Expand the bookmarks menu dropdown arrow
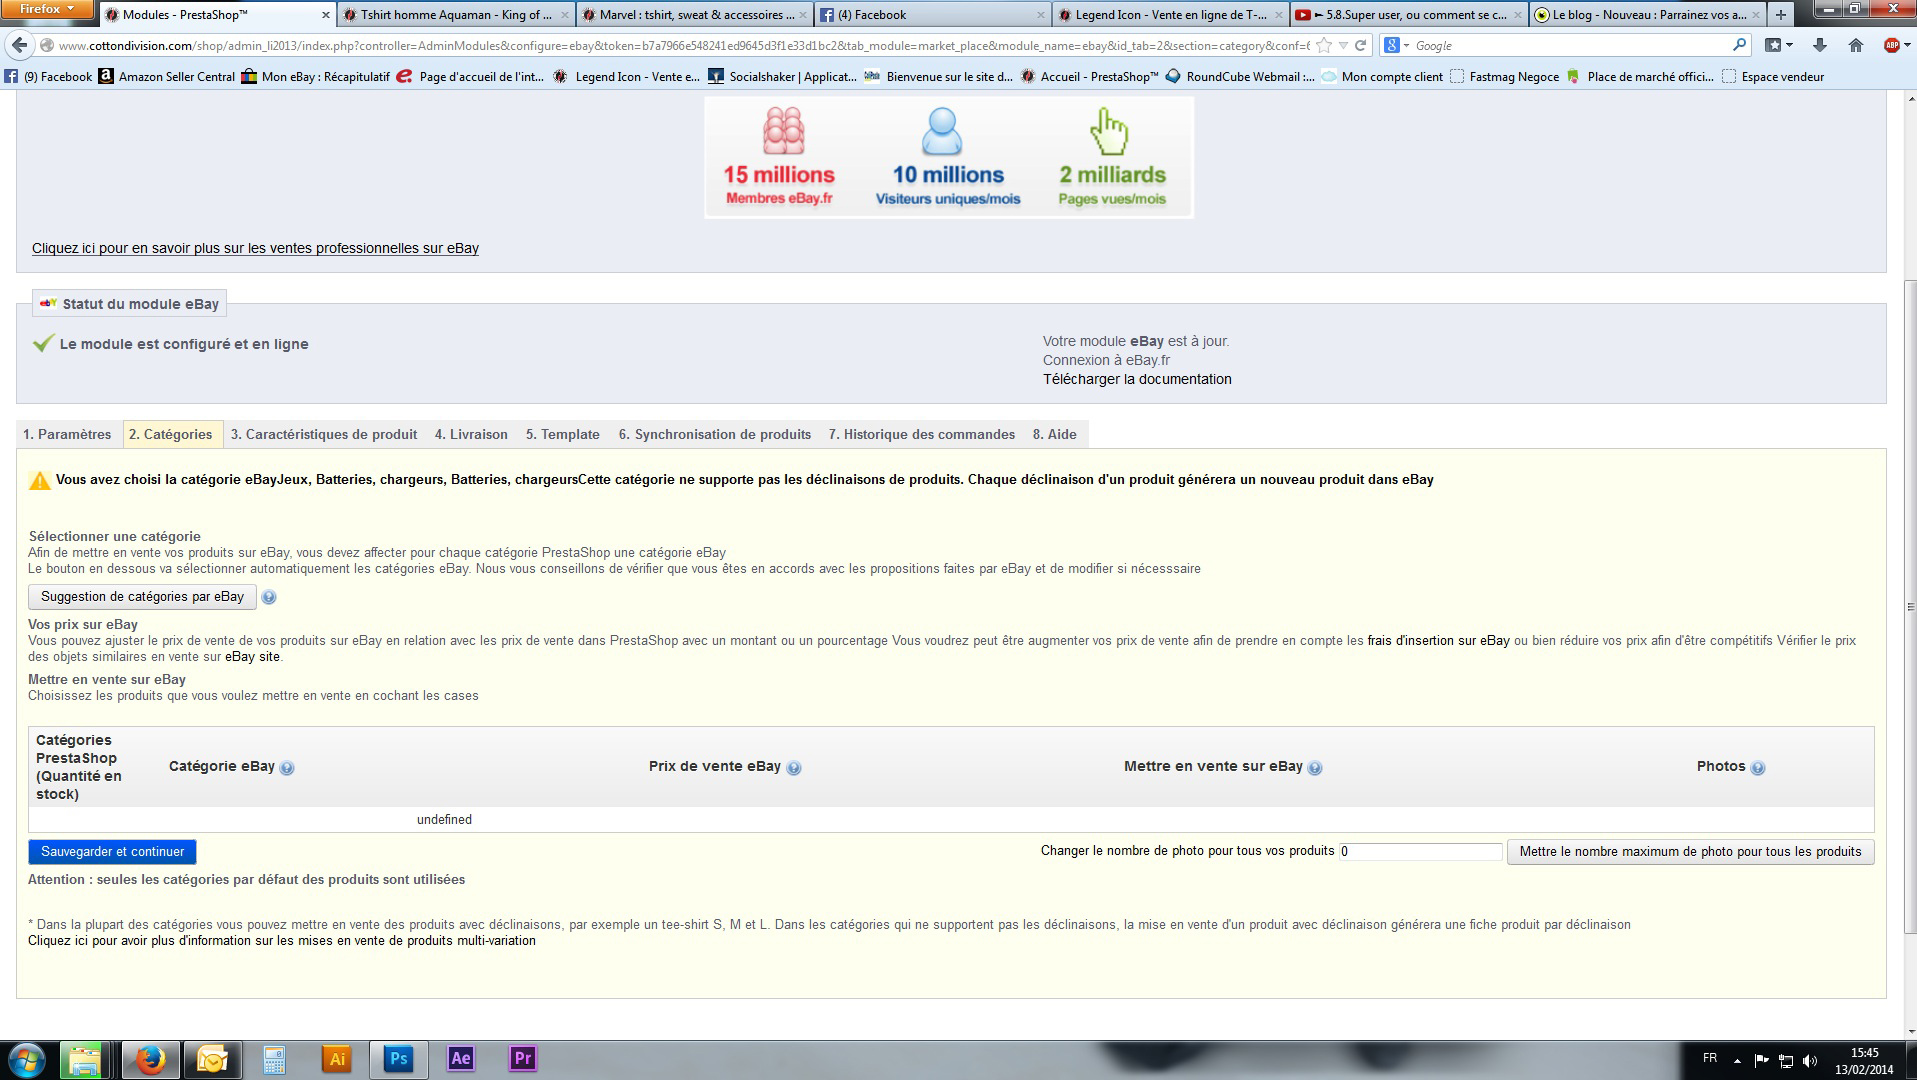The height and width of the screenshot is (1080, 1917). pyautogui.click(x=1789, y=45)
